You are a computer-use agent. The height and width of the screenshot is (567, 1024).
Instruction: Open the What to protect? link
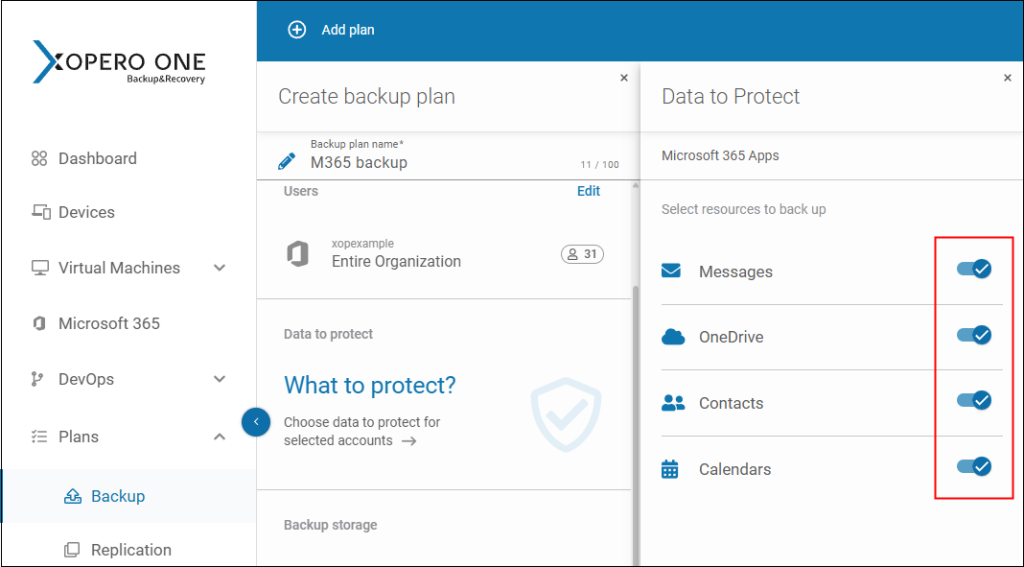coord(370,385)
